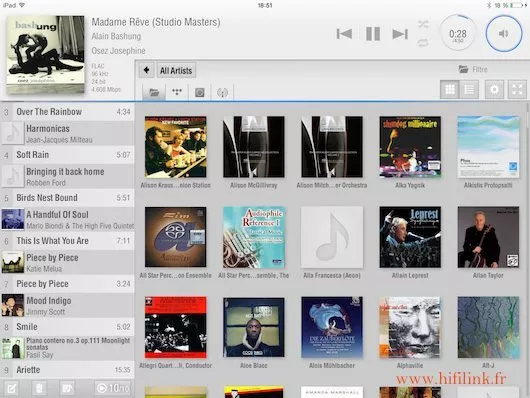
Task: Select the Tidal streaming source tab
Action: tap(177, 92)
